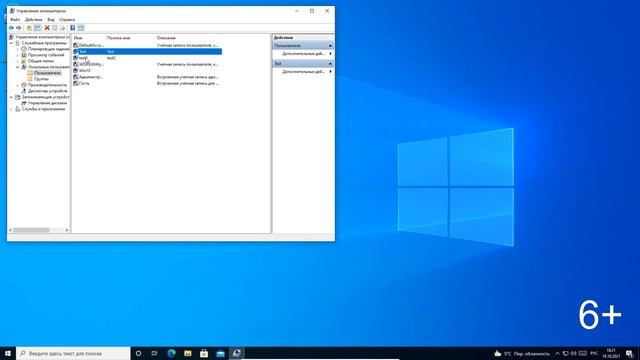Select the Win10 user row
Image resolution: width=640 pixels, height=360 pixels.
pos(147,71)
